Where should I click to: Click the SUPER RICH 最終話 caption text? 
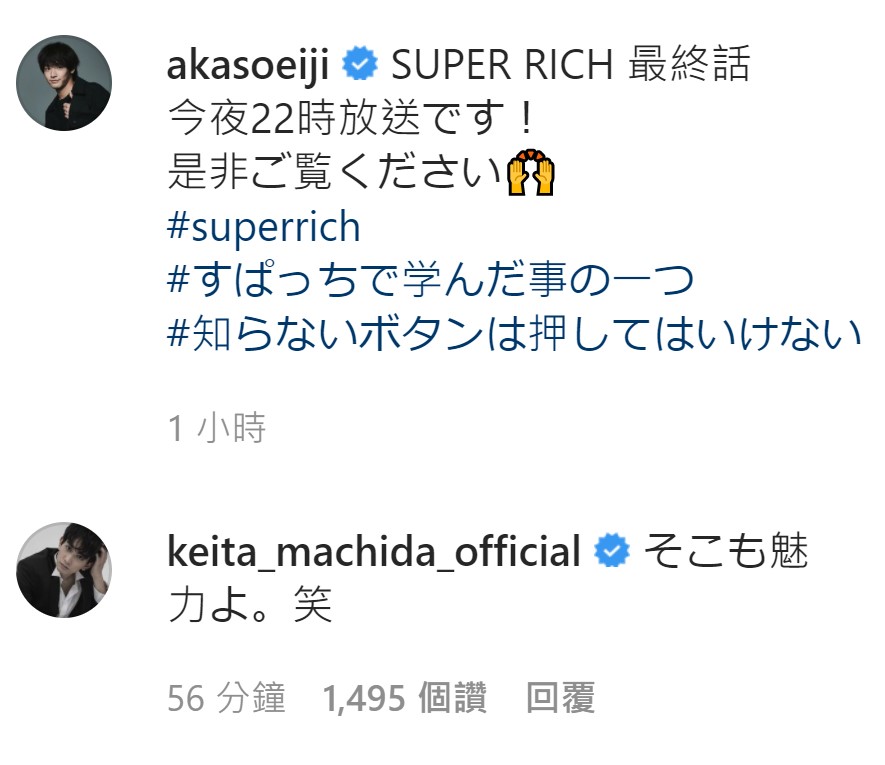pyautogui.click(x=571, y=64)
